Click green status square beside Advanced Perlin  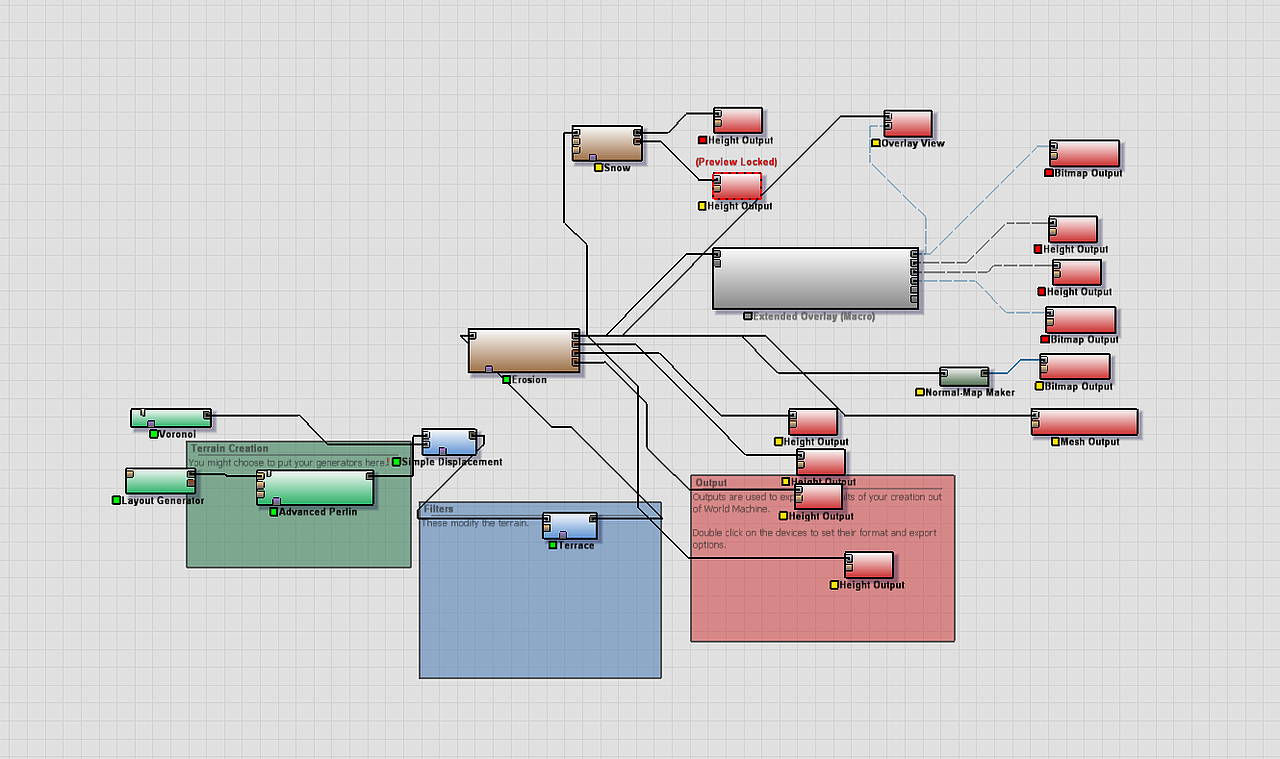point(274,512)
